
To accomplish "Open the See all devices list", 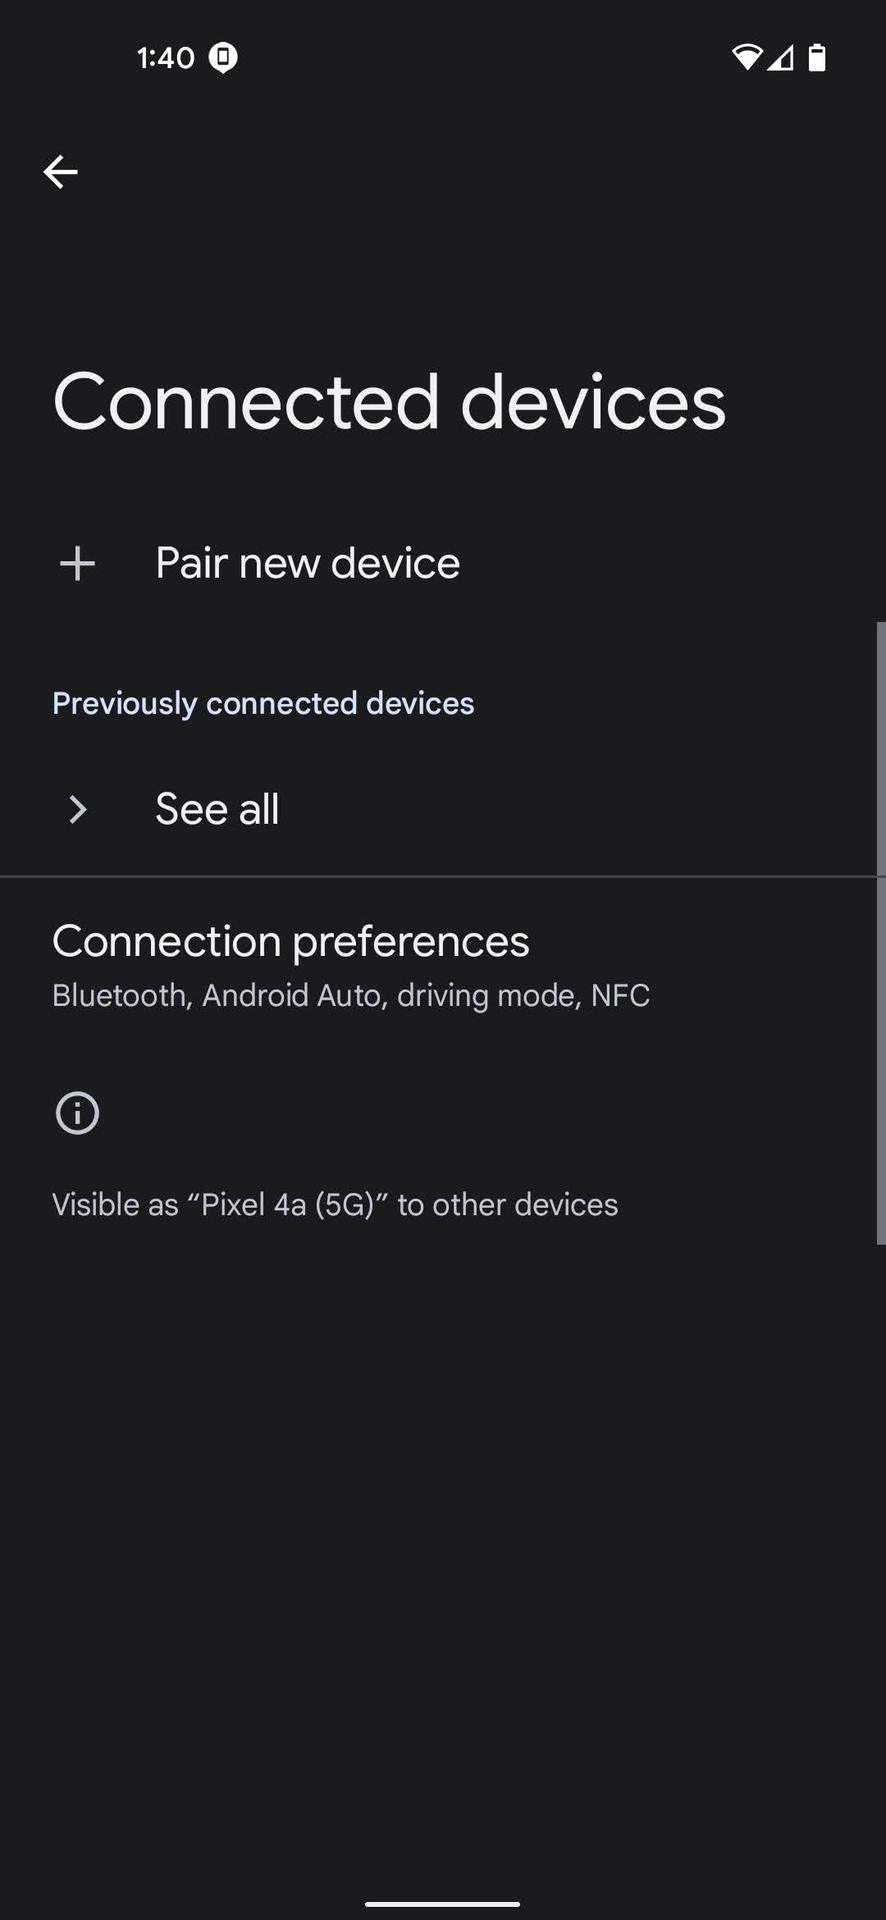I will pos(217,809).
